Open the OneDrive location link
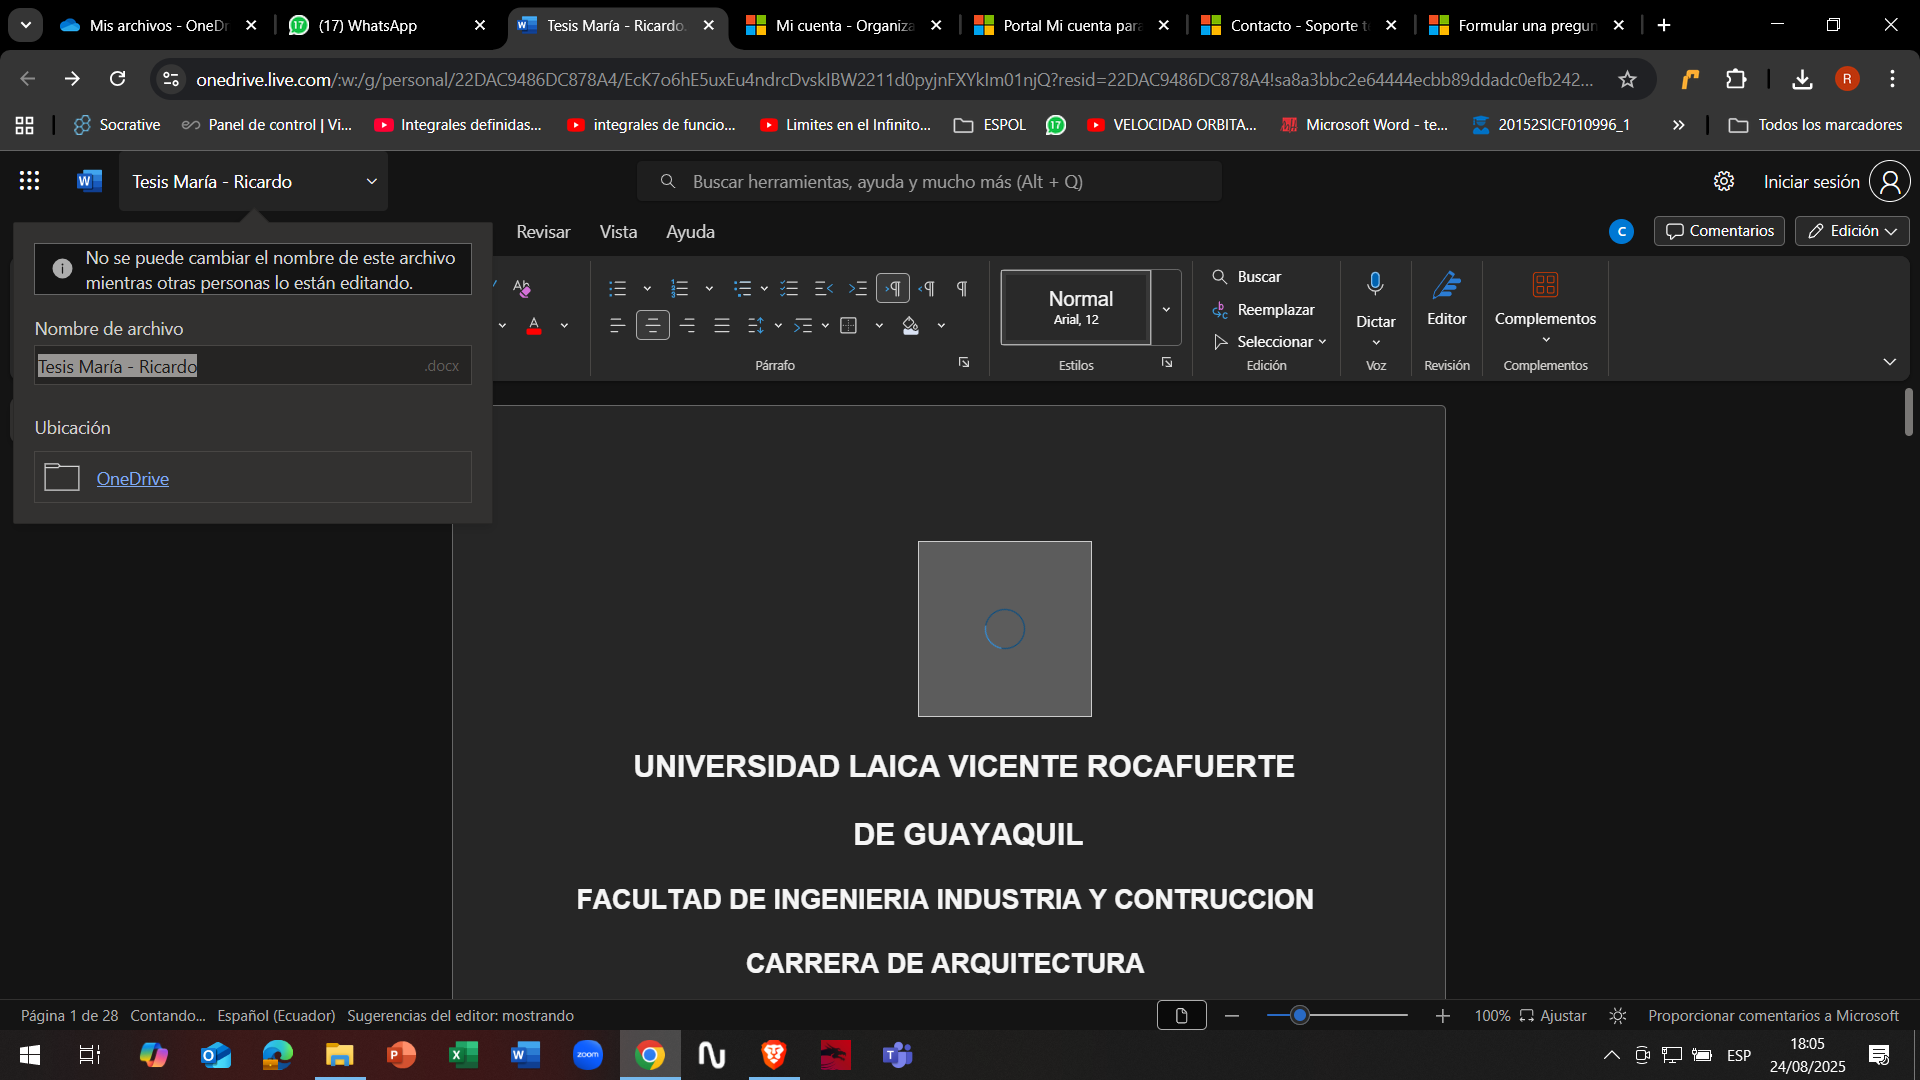 [133, 478]
